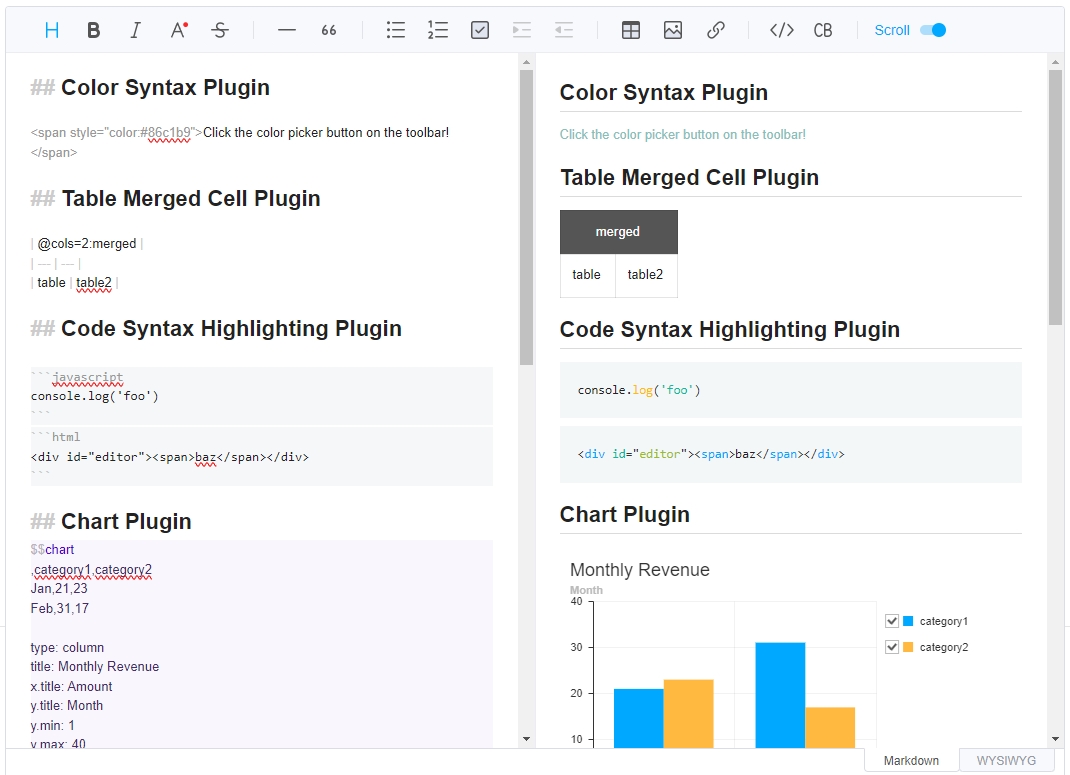Click the '$$chart' line in editor

(x=52, y=549)
